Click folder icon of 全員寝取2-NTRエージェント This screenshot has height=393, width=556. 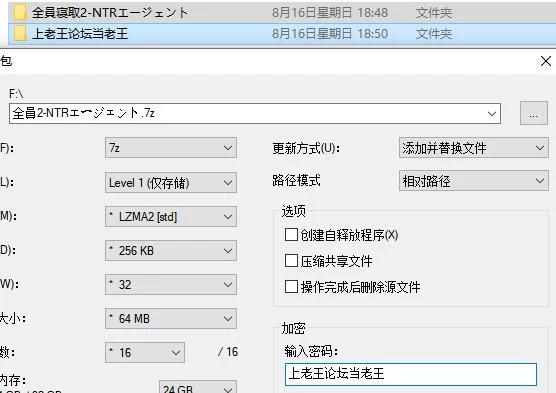[20, 13]
